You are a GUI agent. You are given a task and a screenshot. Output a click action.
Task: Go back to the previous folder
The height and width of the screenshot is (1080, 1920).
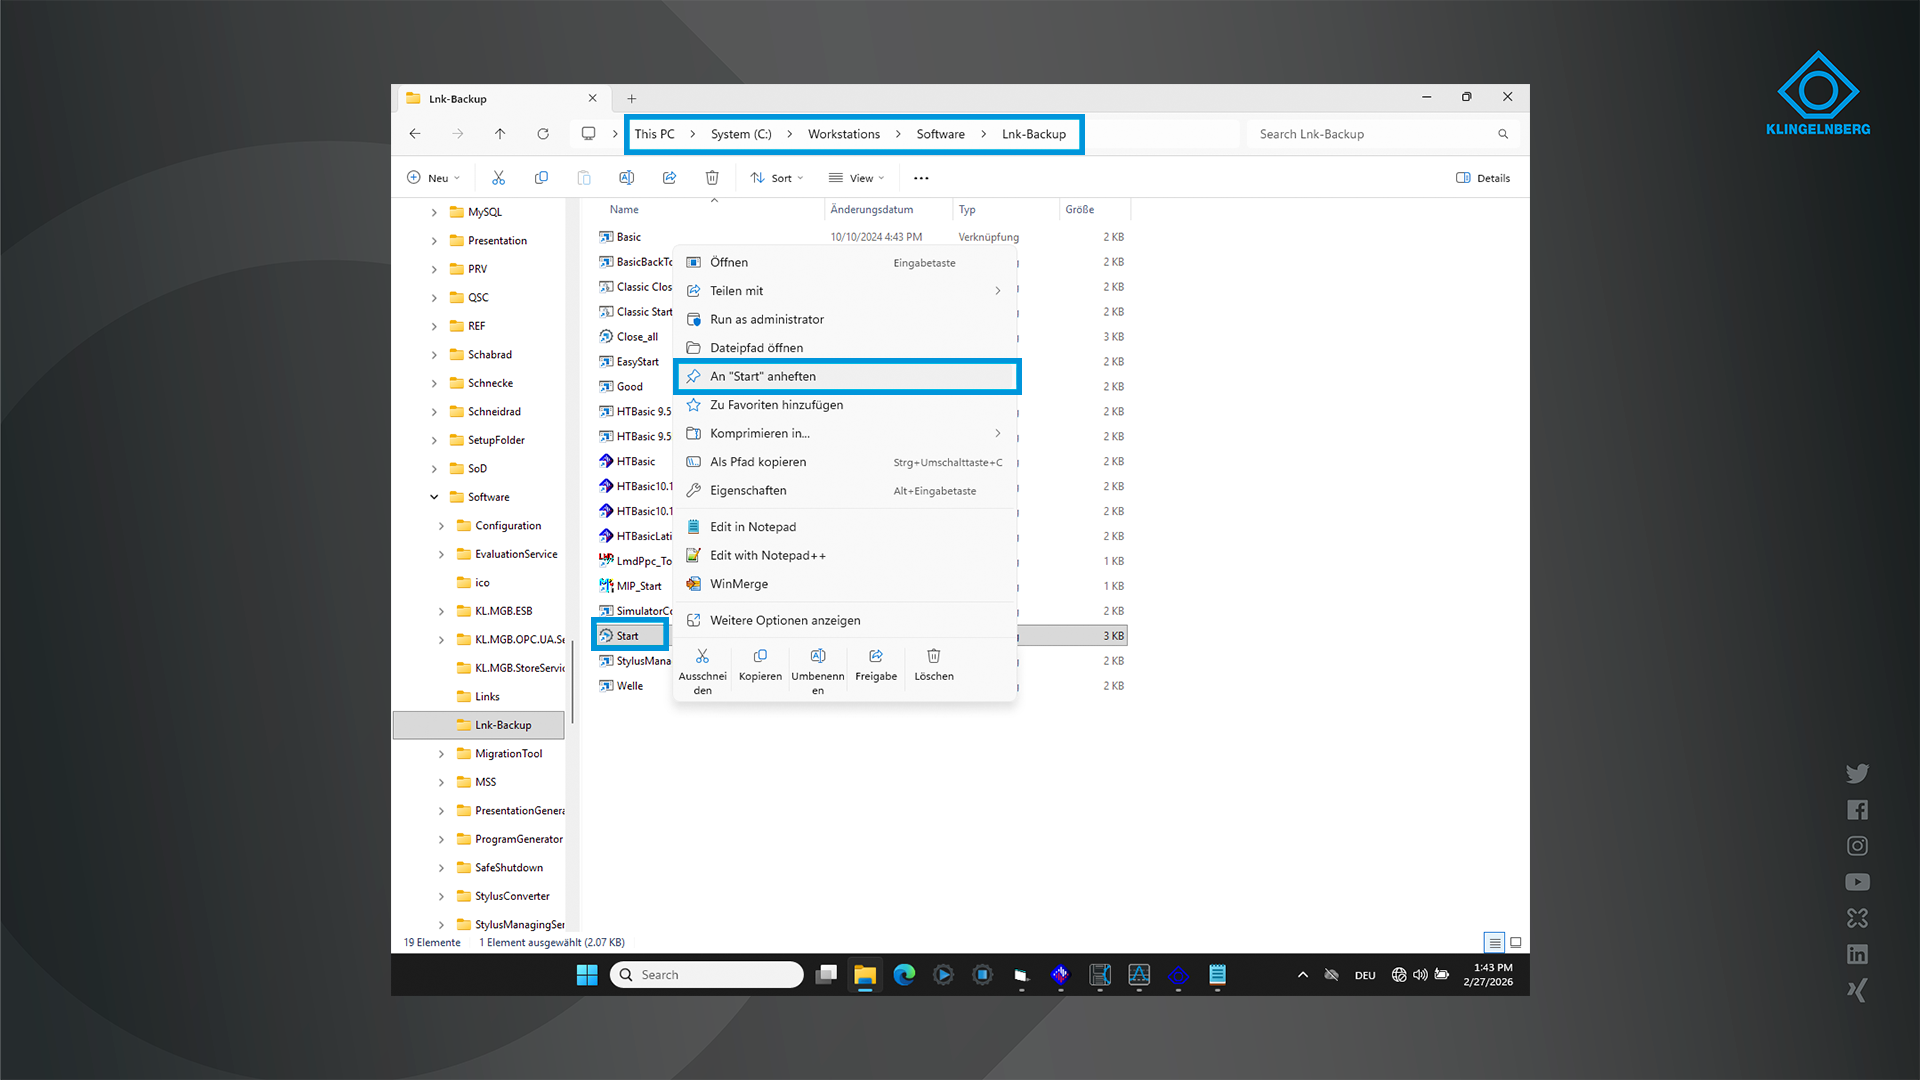coord(415,134)
